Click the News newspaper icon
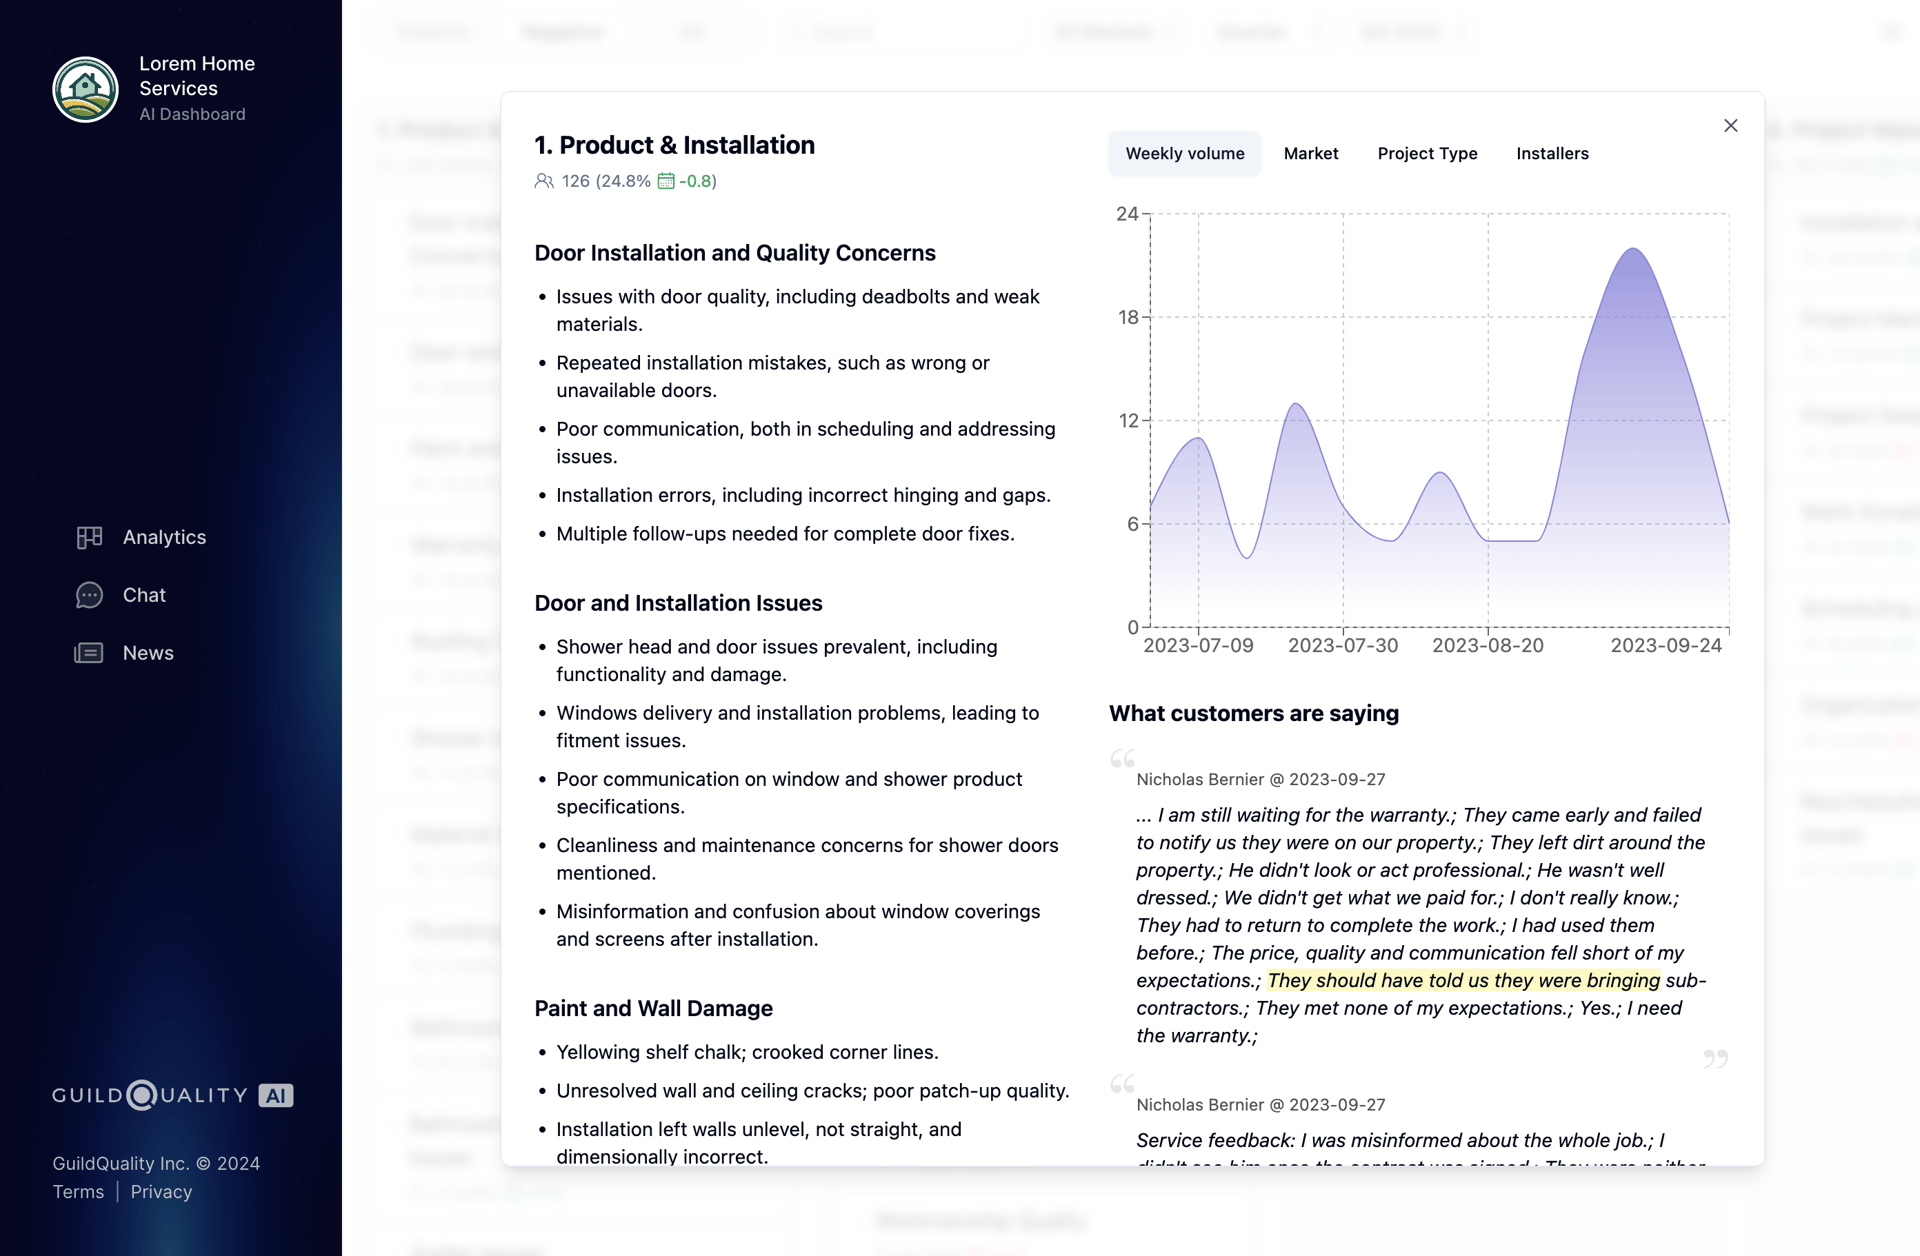 click(x=89, y=653)
